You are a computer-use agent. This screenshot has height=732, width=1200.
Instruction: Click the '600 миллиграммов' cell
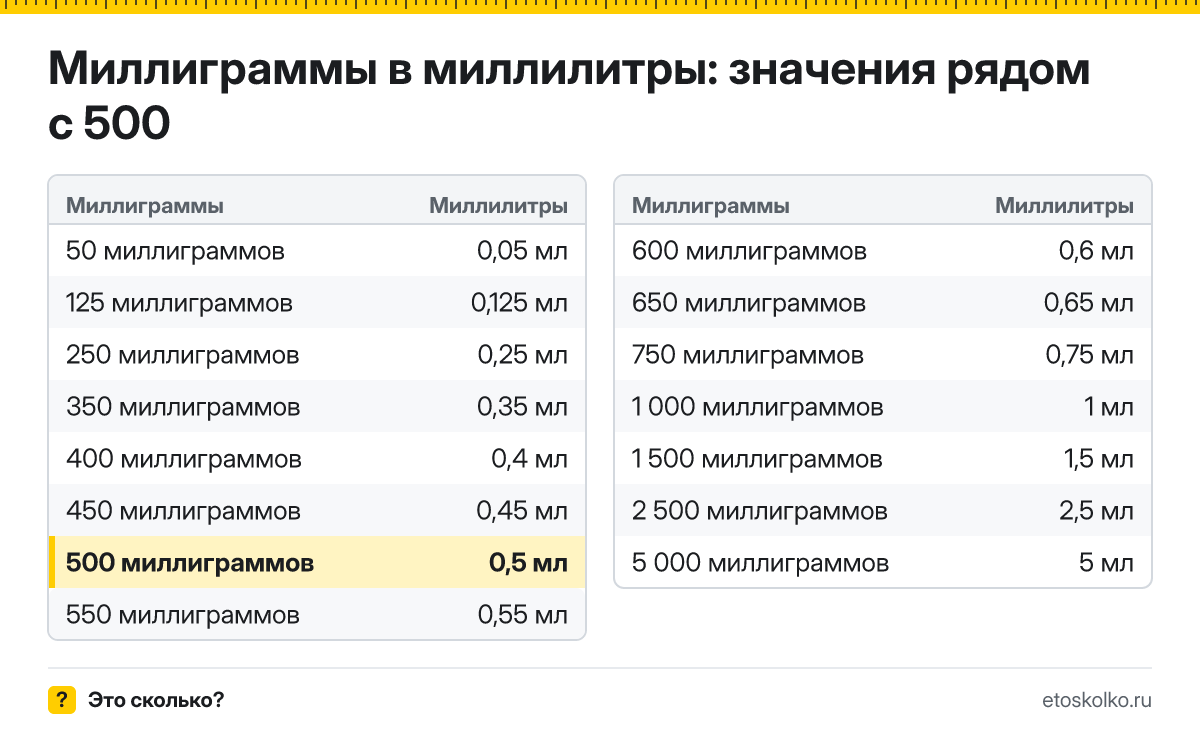(750, 251)
